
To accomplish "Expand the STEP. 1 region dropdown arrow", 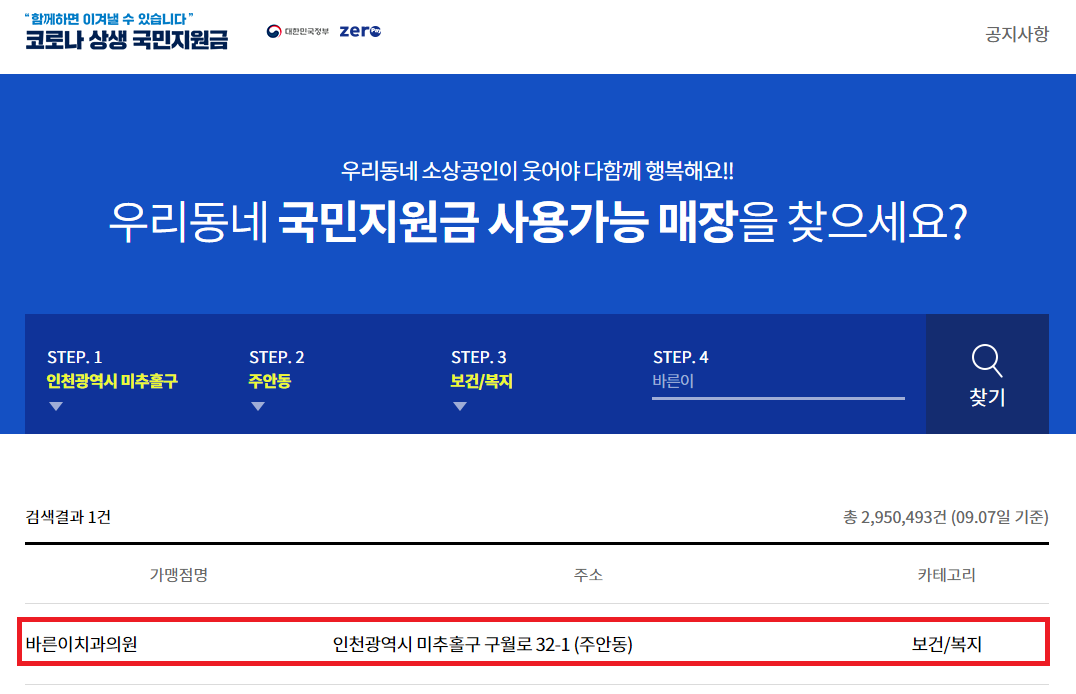I will [56, 406].
